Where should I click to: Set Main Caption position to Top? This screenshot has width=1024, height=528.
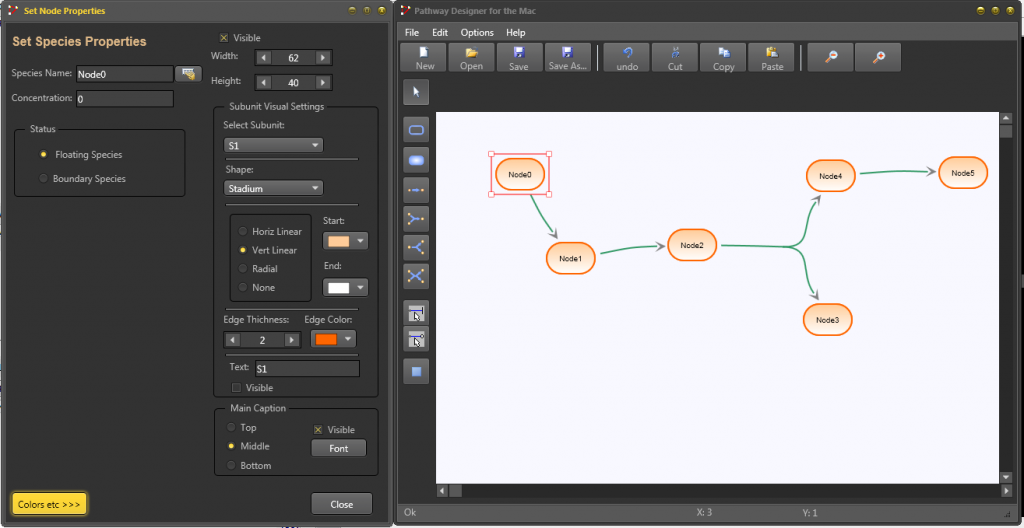[x=231, y=427]
